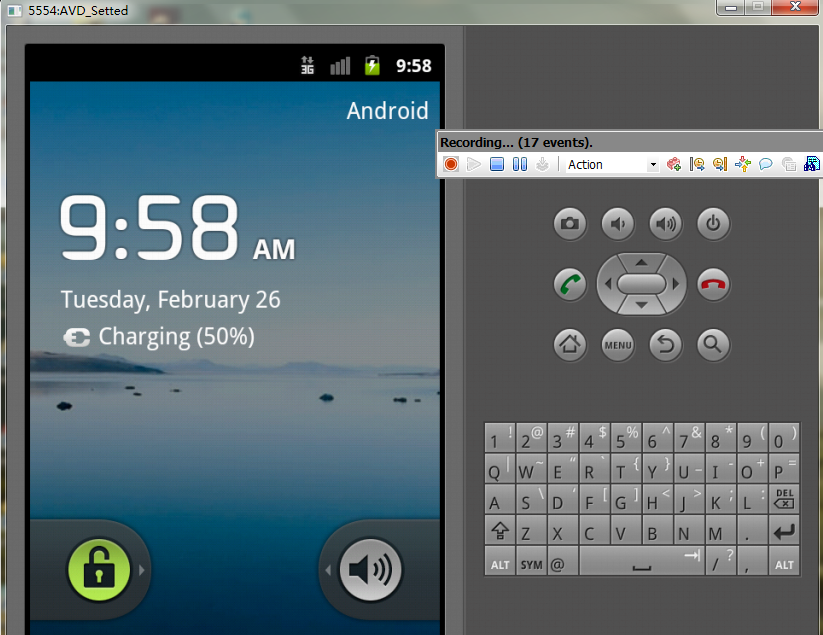Click the 5 % key on emulator keyboard
The image size is (823, 635).
[x=626, y=438]
